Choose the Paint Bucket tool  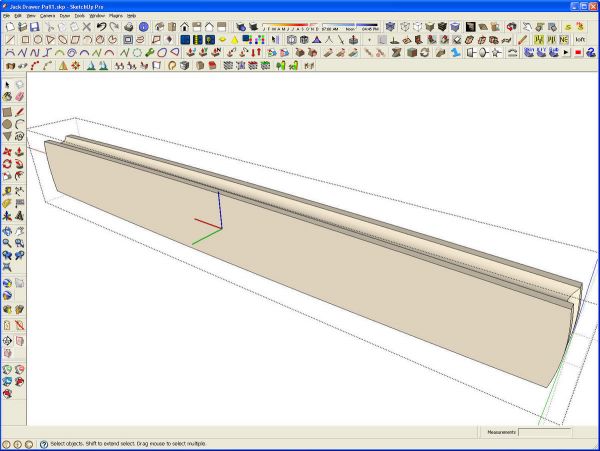(x=7, y=97)
